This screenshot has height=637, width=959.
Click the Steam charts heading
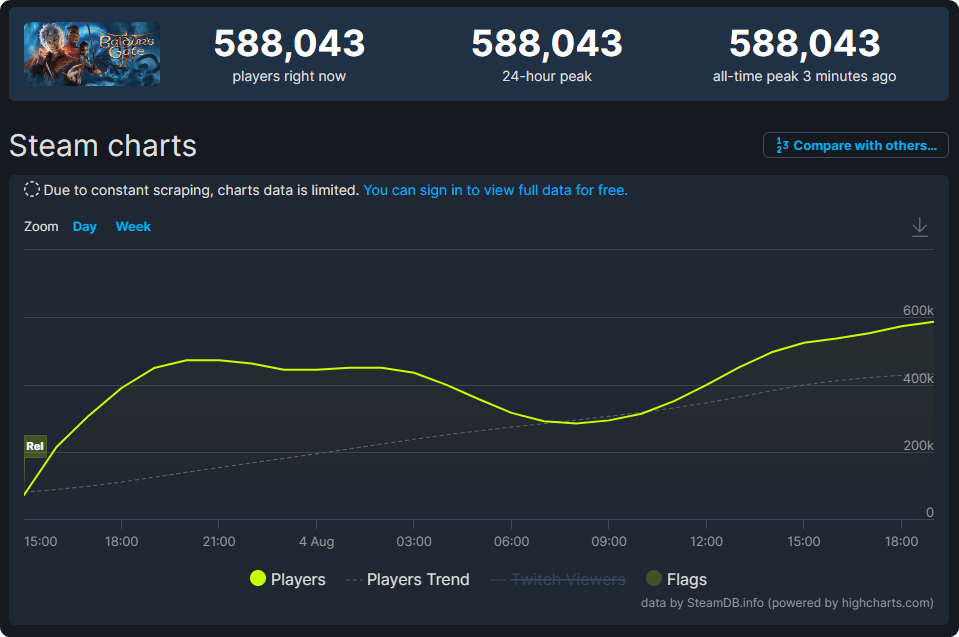[x=103, y=146]
